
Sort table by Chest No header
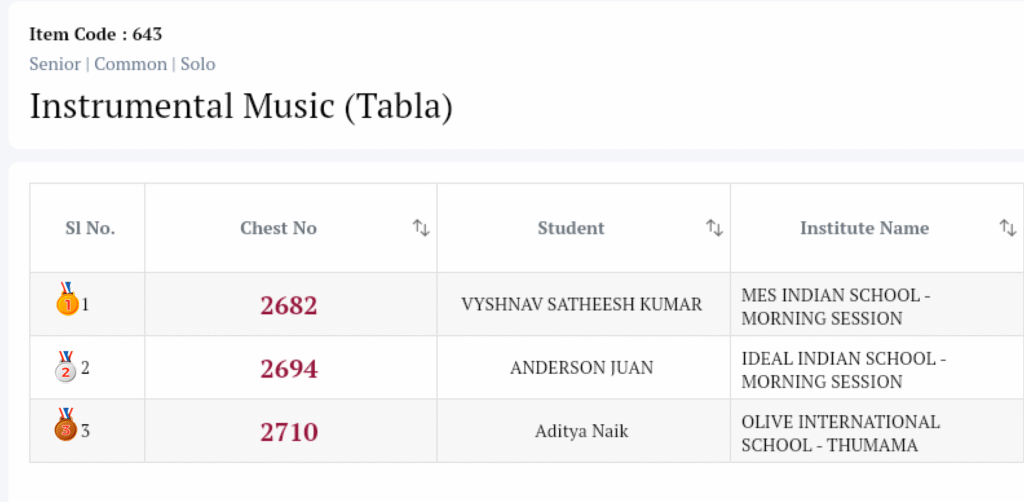click(x=278, y=228)
